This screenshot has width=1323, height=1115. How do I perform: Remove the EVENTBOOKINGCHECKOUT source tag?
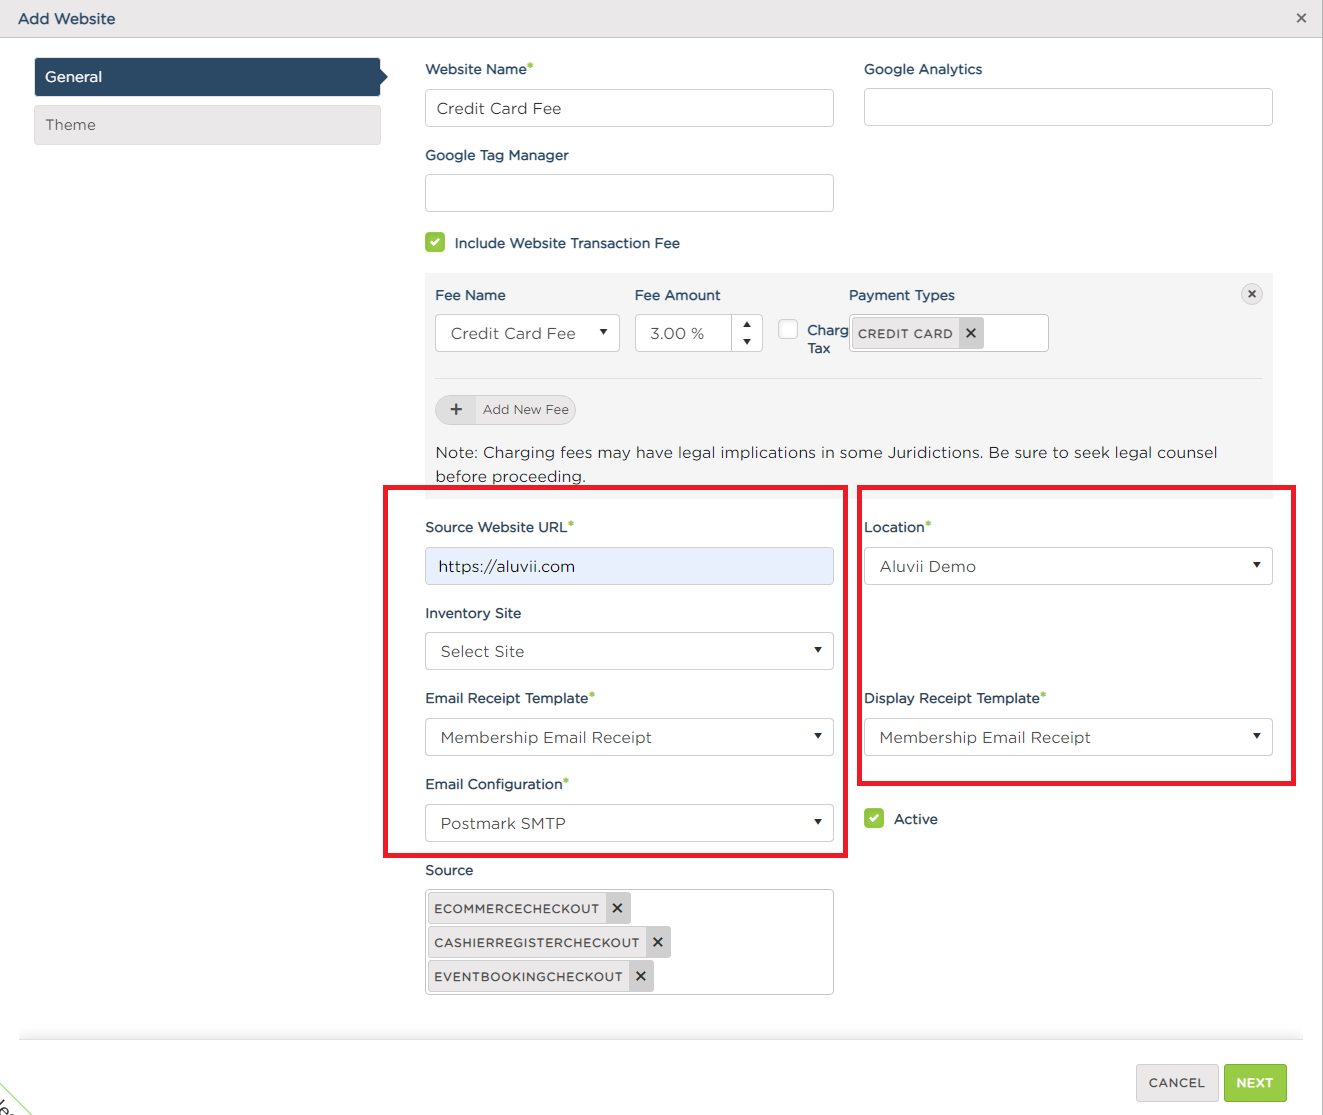641,976
